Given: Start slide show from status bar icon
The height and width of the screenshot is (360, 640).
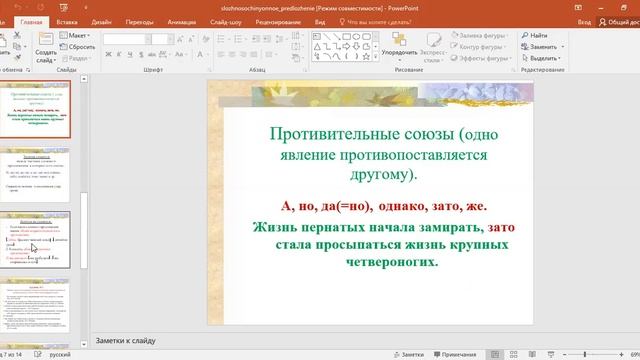Looking at the screenshot, I should [551, 354].
